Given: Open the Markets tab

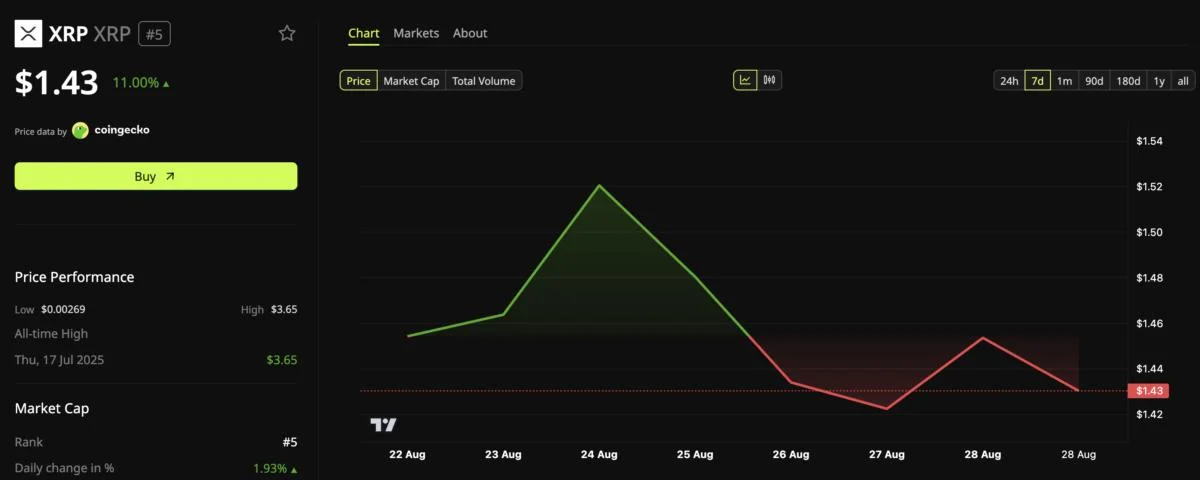Looking at the screenshot, I should point(416,33).
